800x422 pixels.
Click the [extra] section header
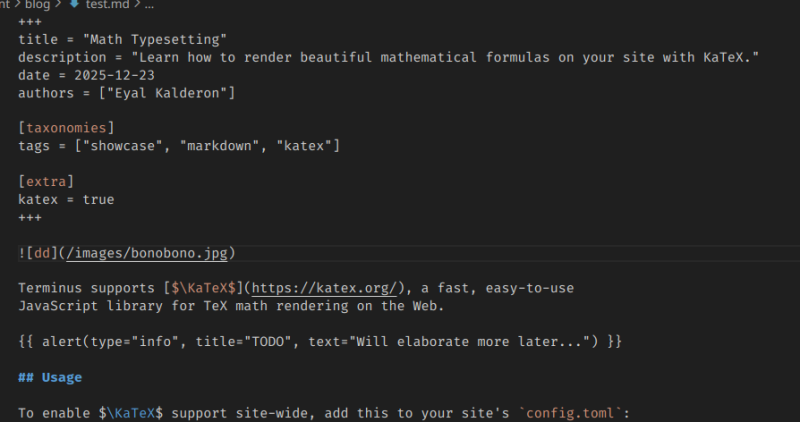click(x=46, y=181)
